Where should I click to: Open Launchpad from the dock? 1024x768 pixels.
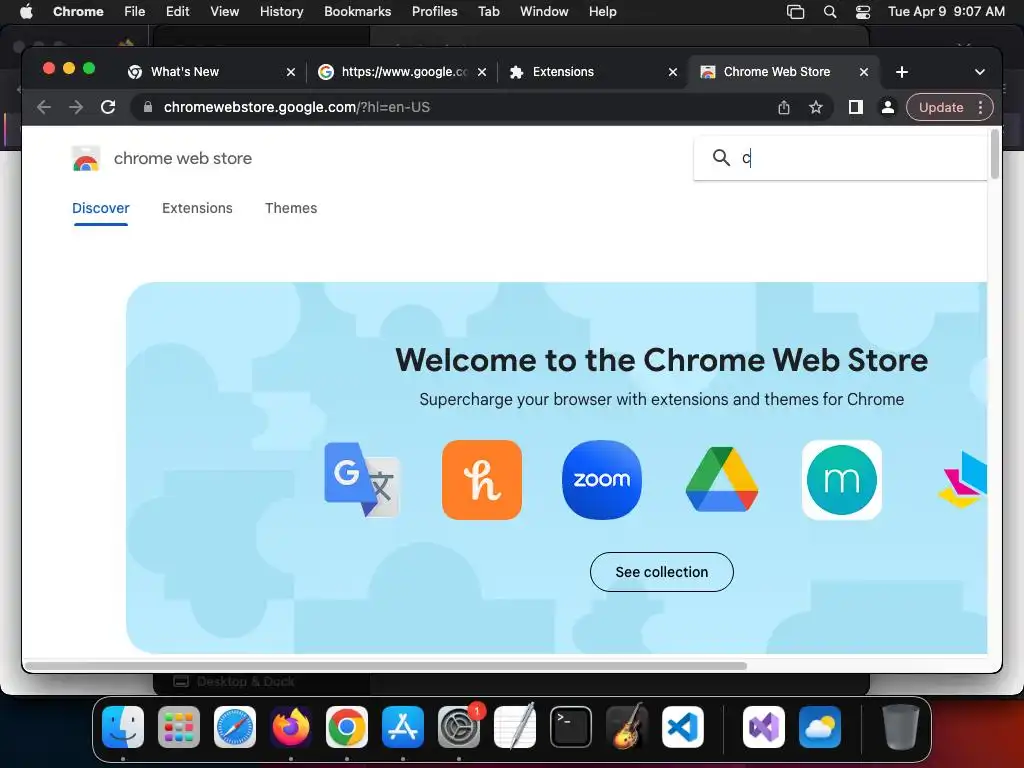(179, 727)
